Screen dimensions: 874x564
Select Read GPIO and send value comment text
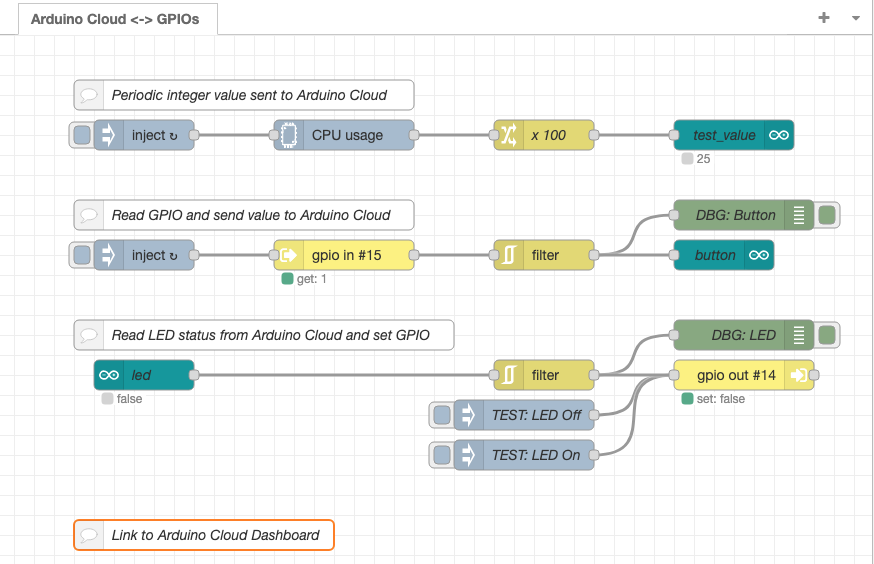pos(251,215)
